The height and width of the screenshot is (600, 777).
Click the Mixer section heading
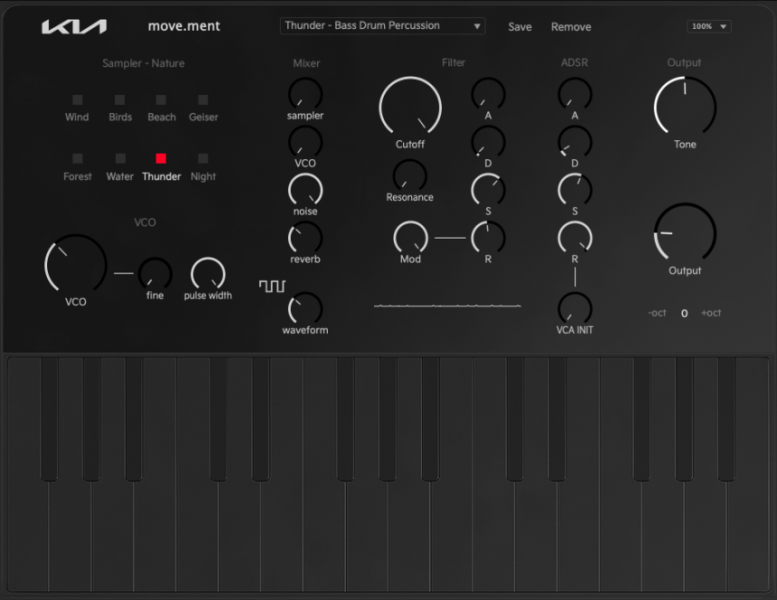[x=306, y=63]
